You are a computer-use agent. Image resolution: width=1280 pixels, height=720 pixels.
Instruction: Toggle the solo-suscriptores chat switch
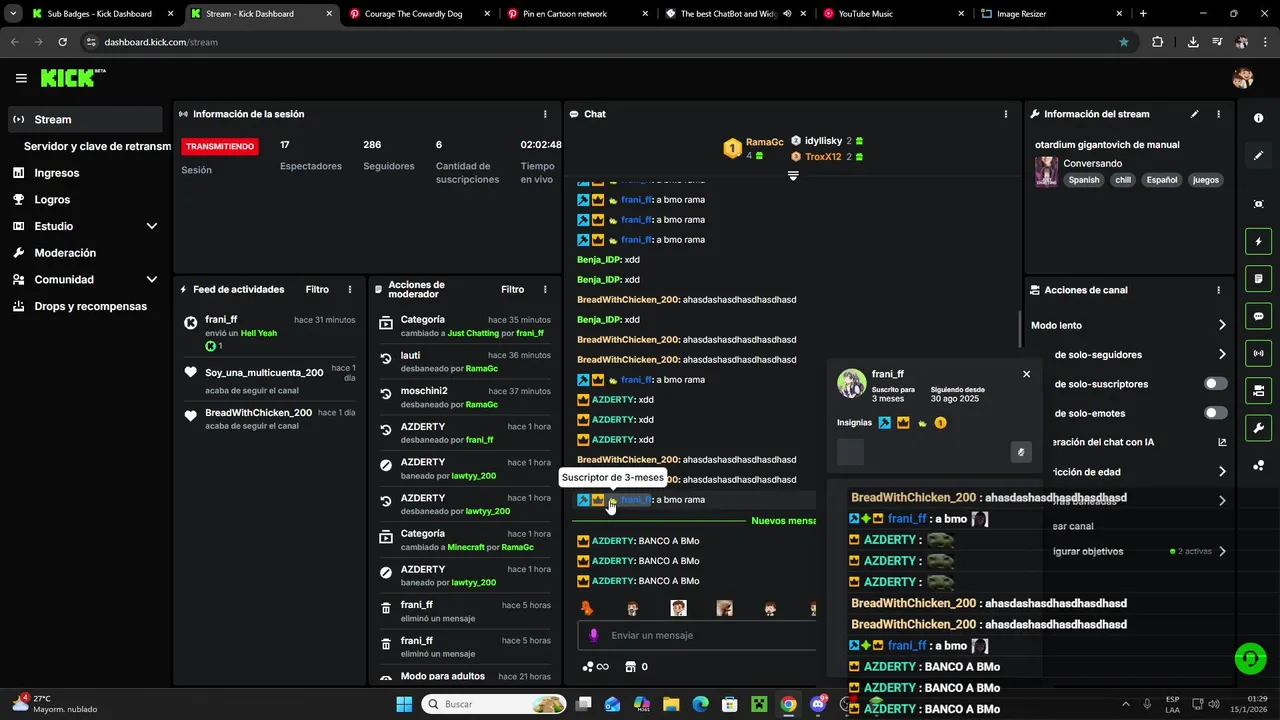click(1215, 384)
